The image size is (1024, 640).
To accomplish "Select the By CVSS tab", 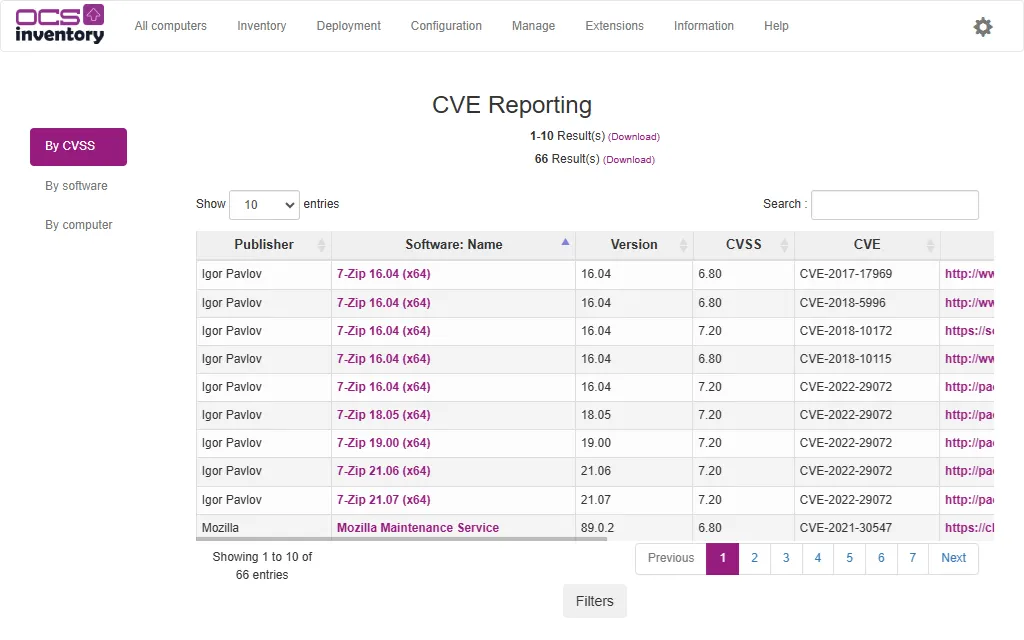I will (78, 146).
